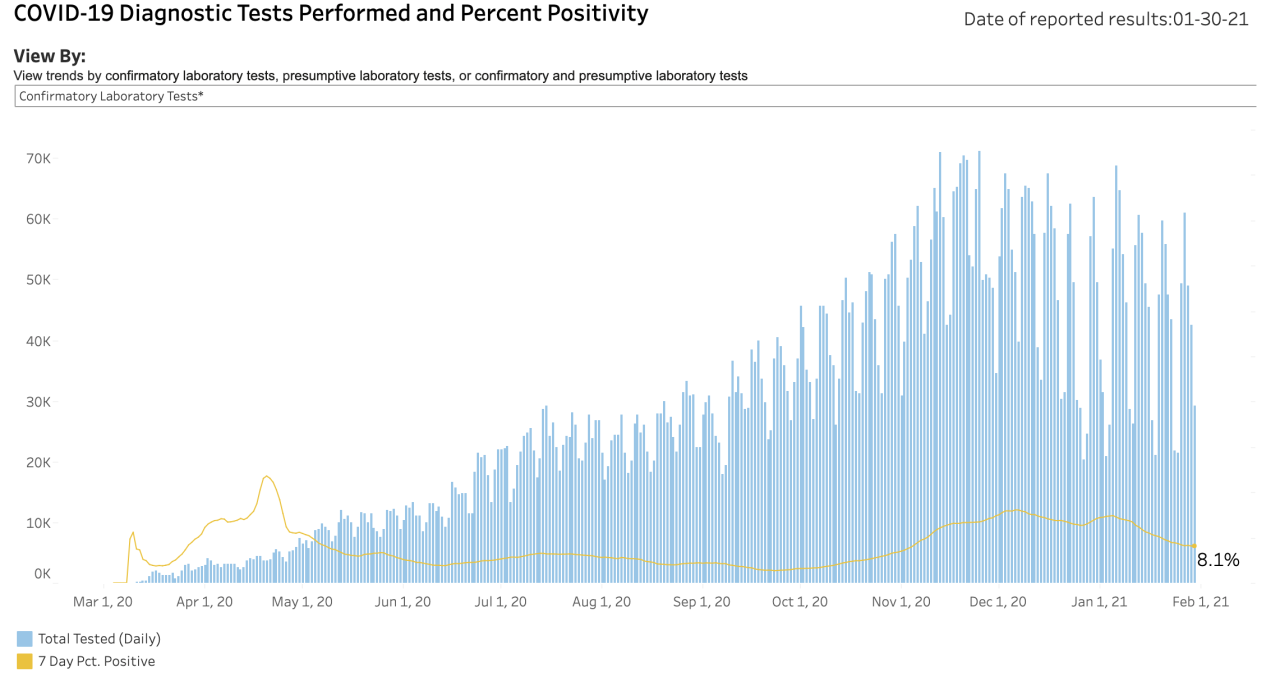The width and height of the screenshot is (1280, 681).
Task: Click the 8.1% positivity value label
Action: (1218, 561)
